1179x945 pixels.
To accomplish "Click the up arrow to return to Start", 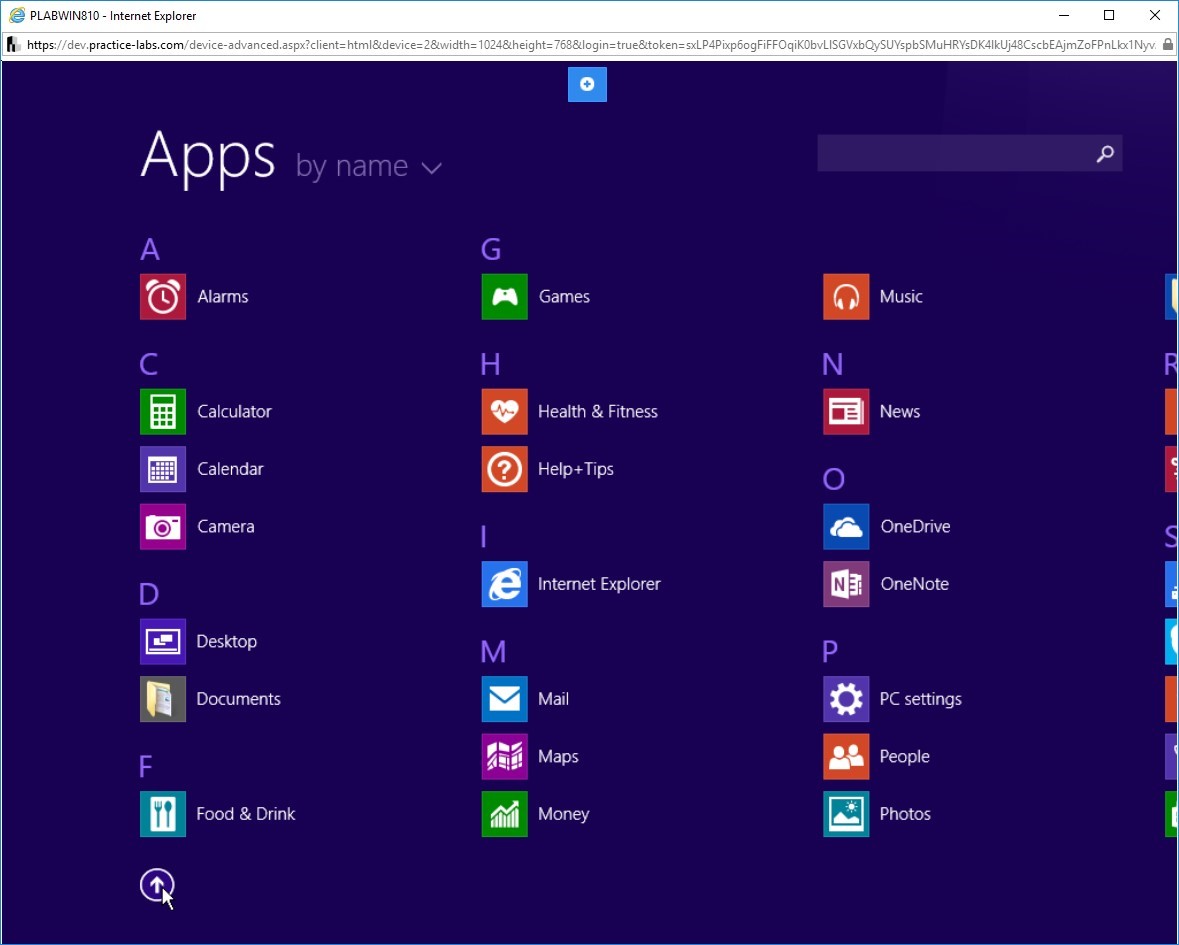I will click(x=156, y=885).
